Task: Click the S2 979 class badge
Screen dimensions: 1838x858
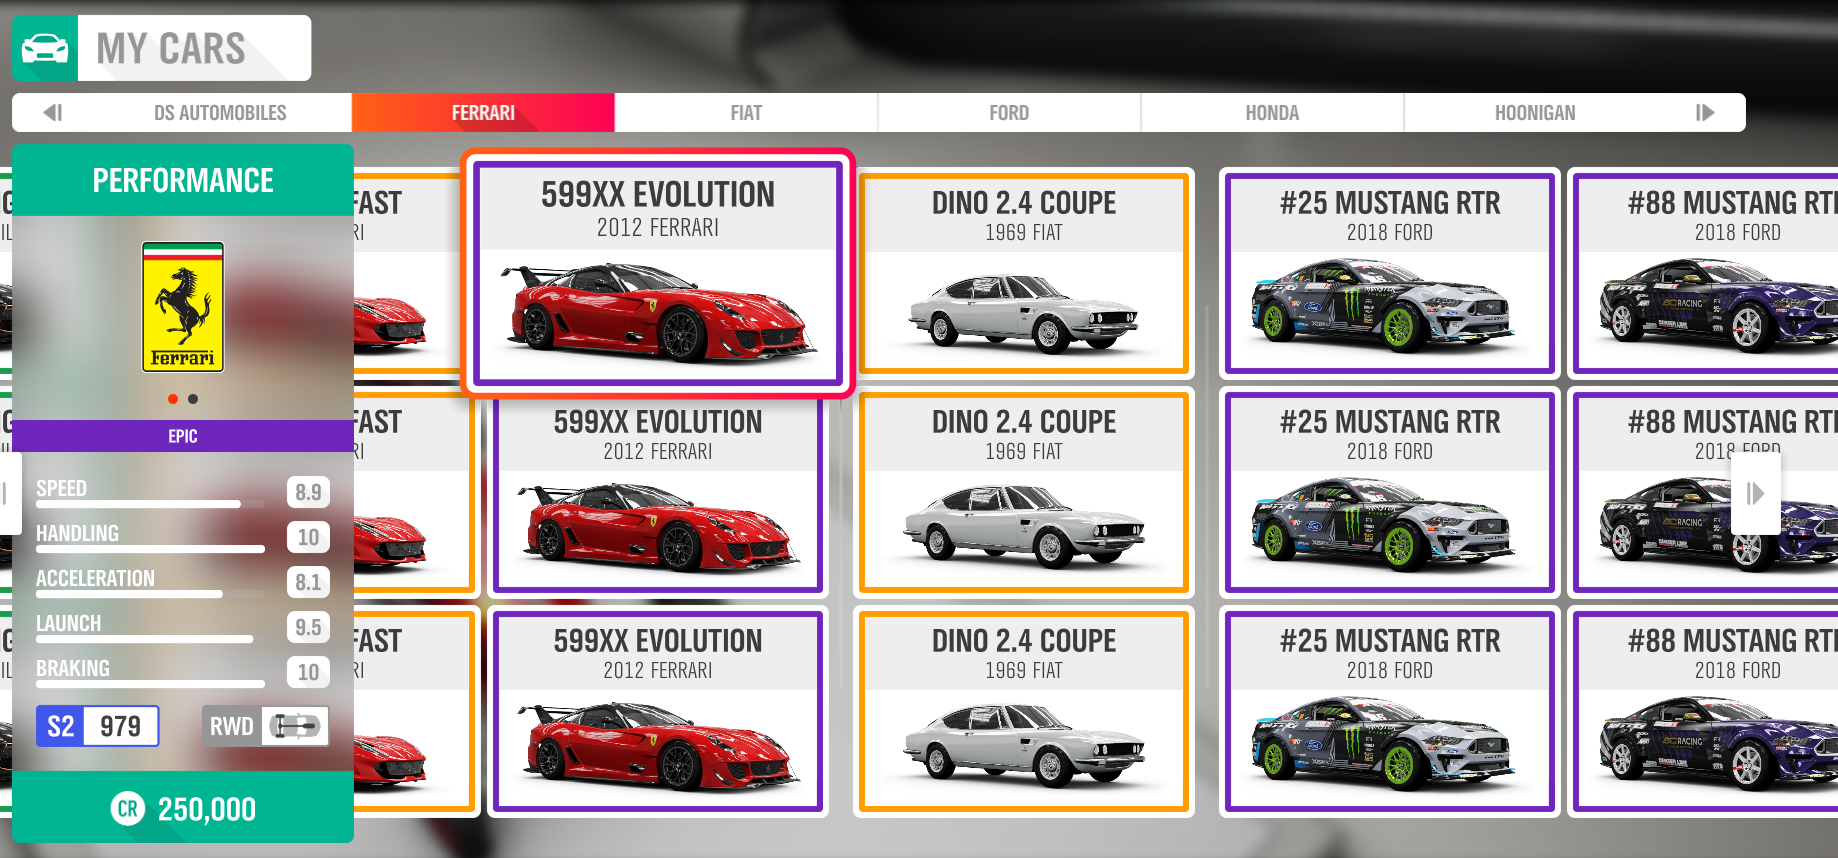Action: click(x=98, y=726)
